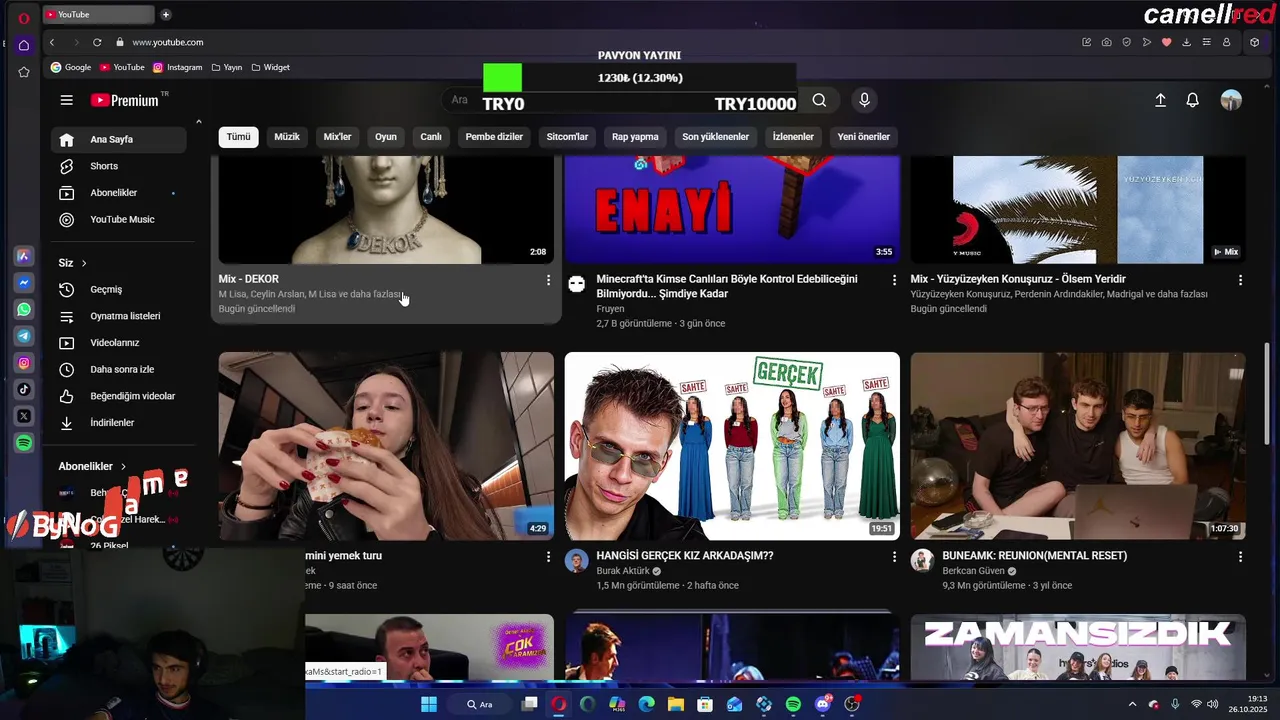Open X (Twitter) in the Opera sidebar

pos(24,416)
